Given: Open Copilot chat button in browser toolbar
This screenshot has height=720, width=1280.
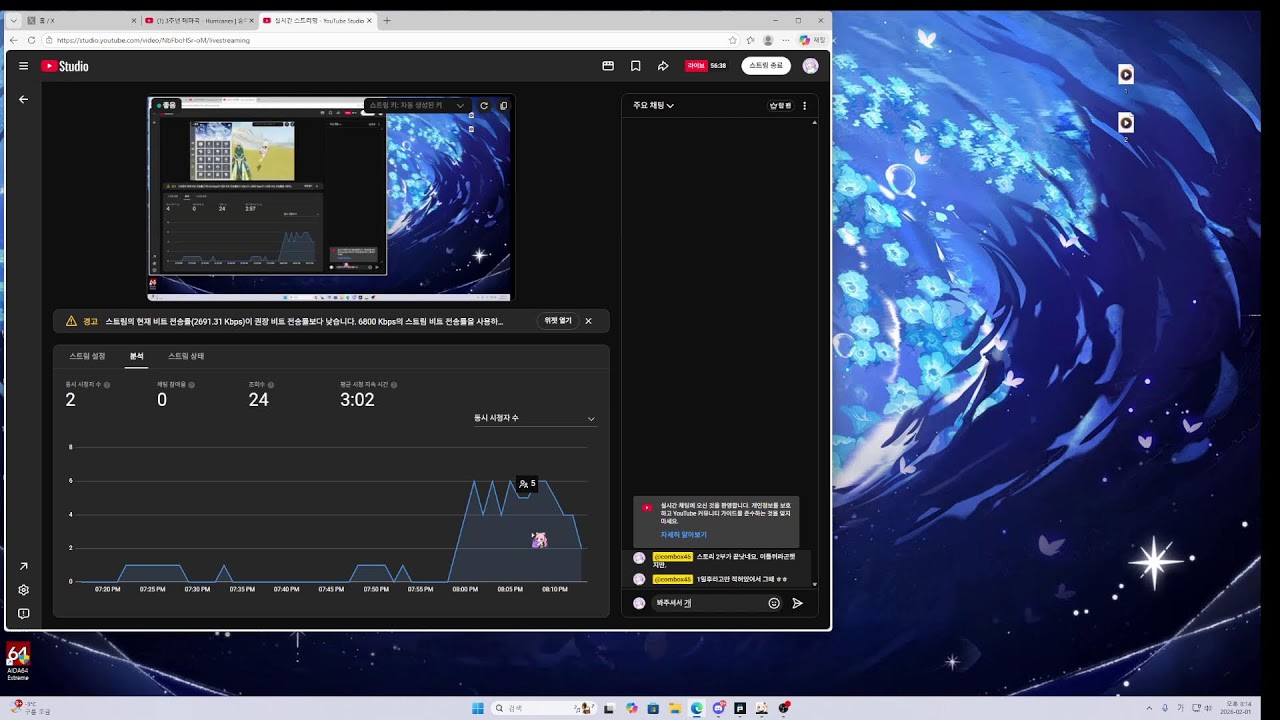Looking at the screenshot, I should click(812, 40).
